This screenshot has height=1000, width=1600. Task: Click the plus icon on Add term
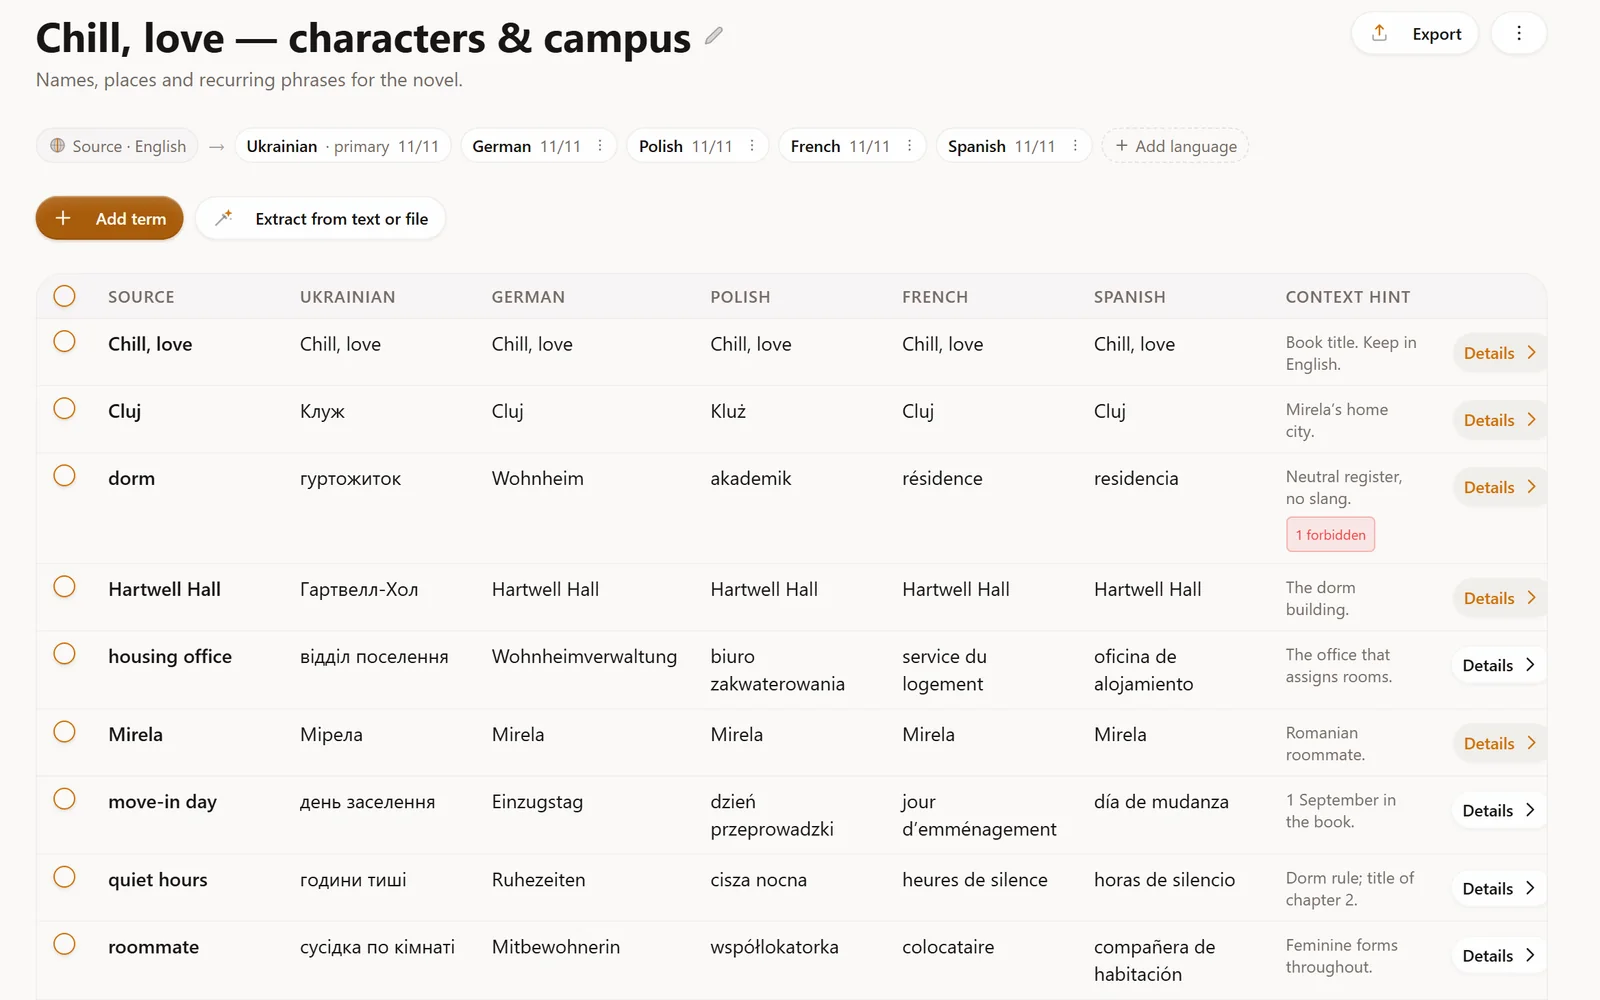(63, 218)
